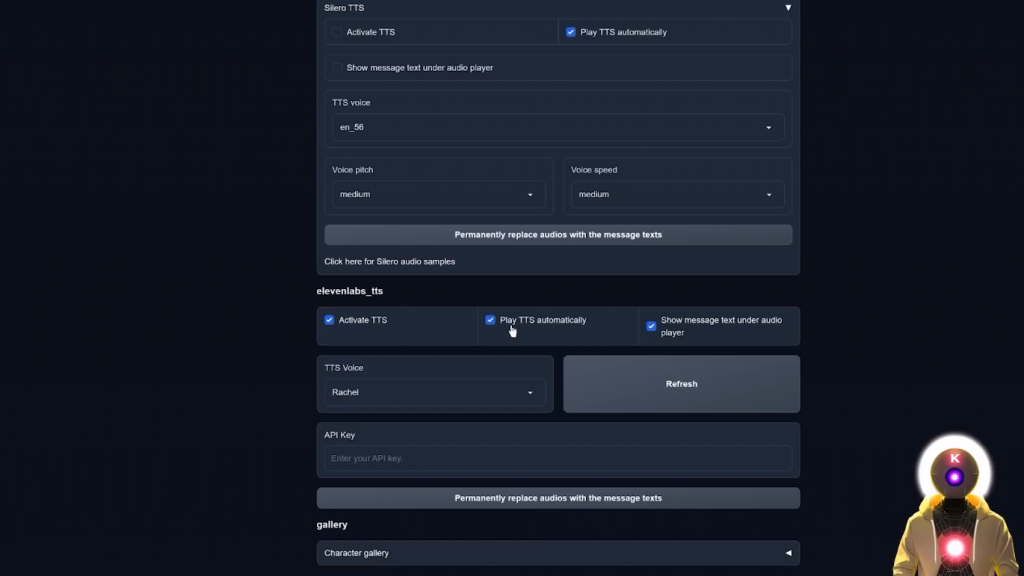Click the elevenlabs_tts heading text
This screenshot has width=1024, height=576.
(x=349, y=291)
